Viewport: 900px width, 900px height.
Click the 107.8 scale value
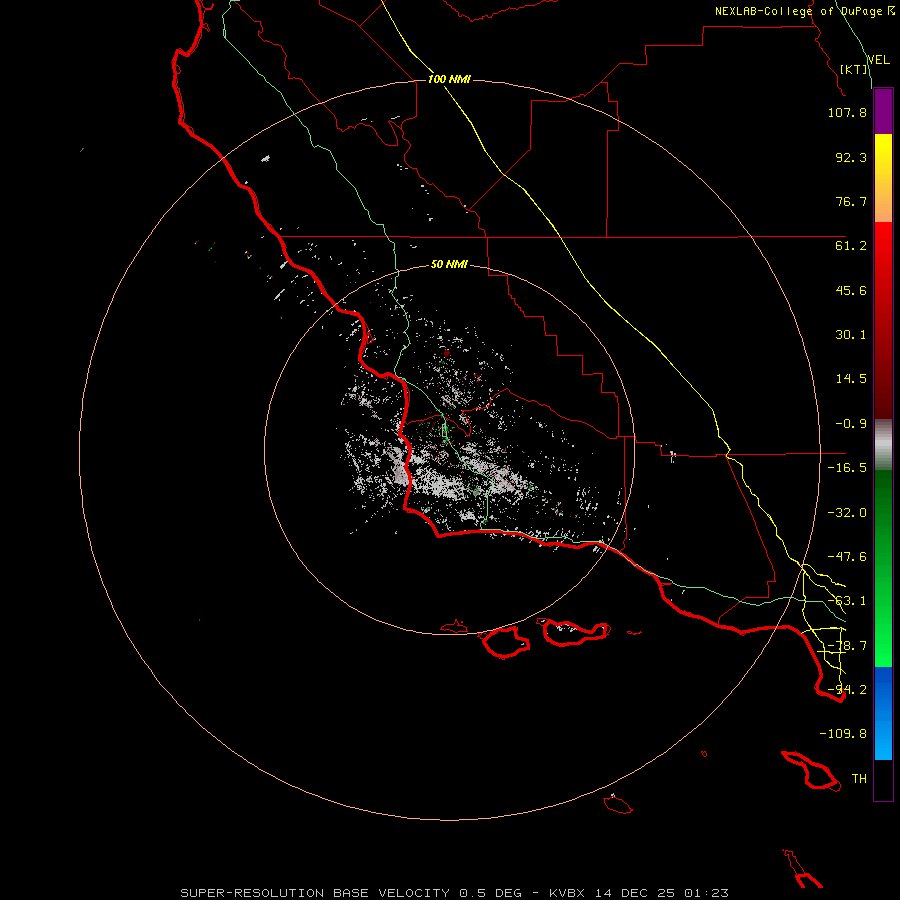[x=847, y=112]
